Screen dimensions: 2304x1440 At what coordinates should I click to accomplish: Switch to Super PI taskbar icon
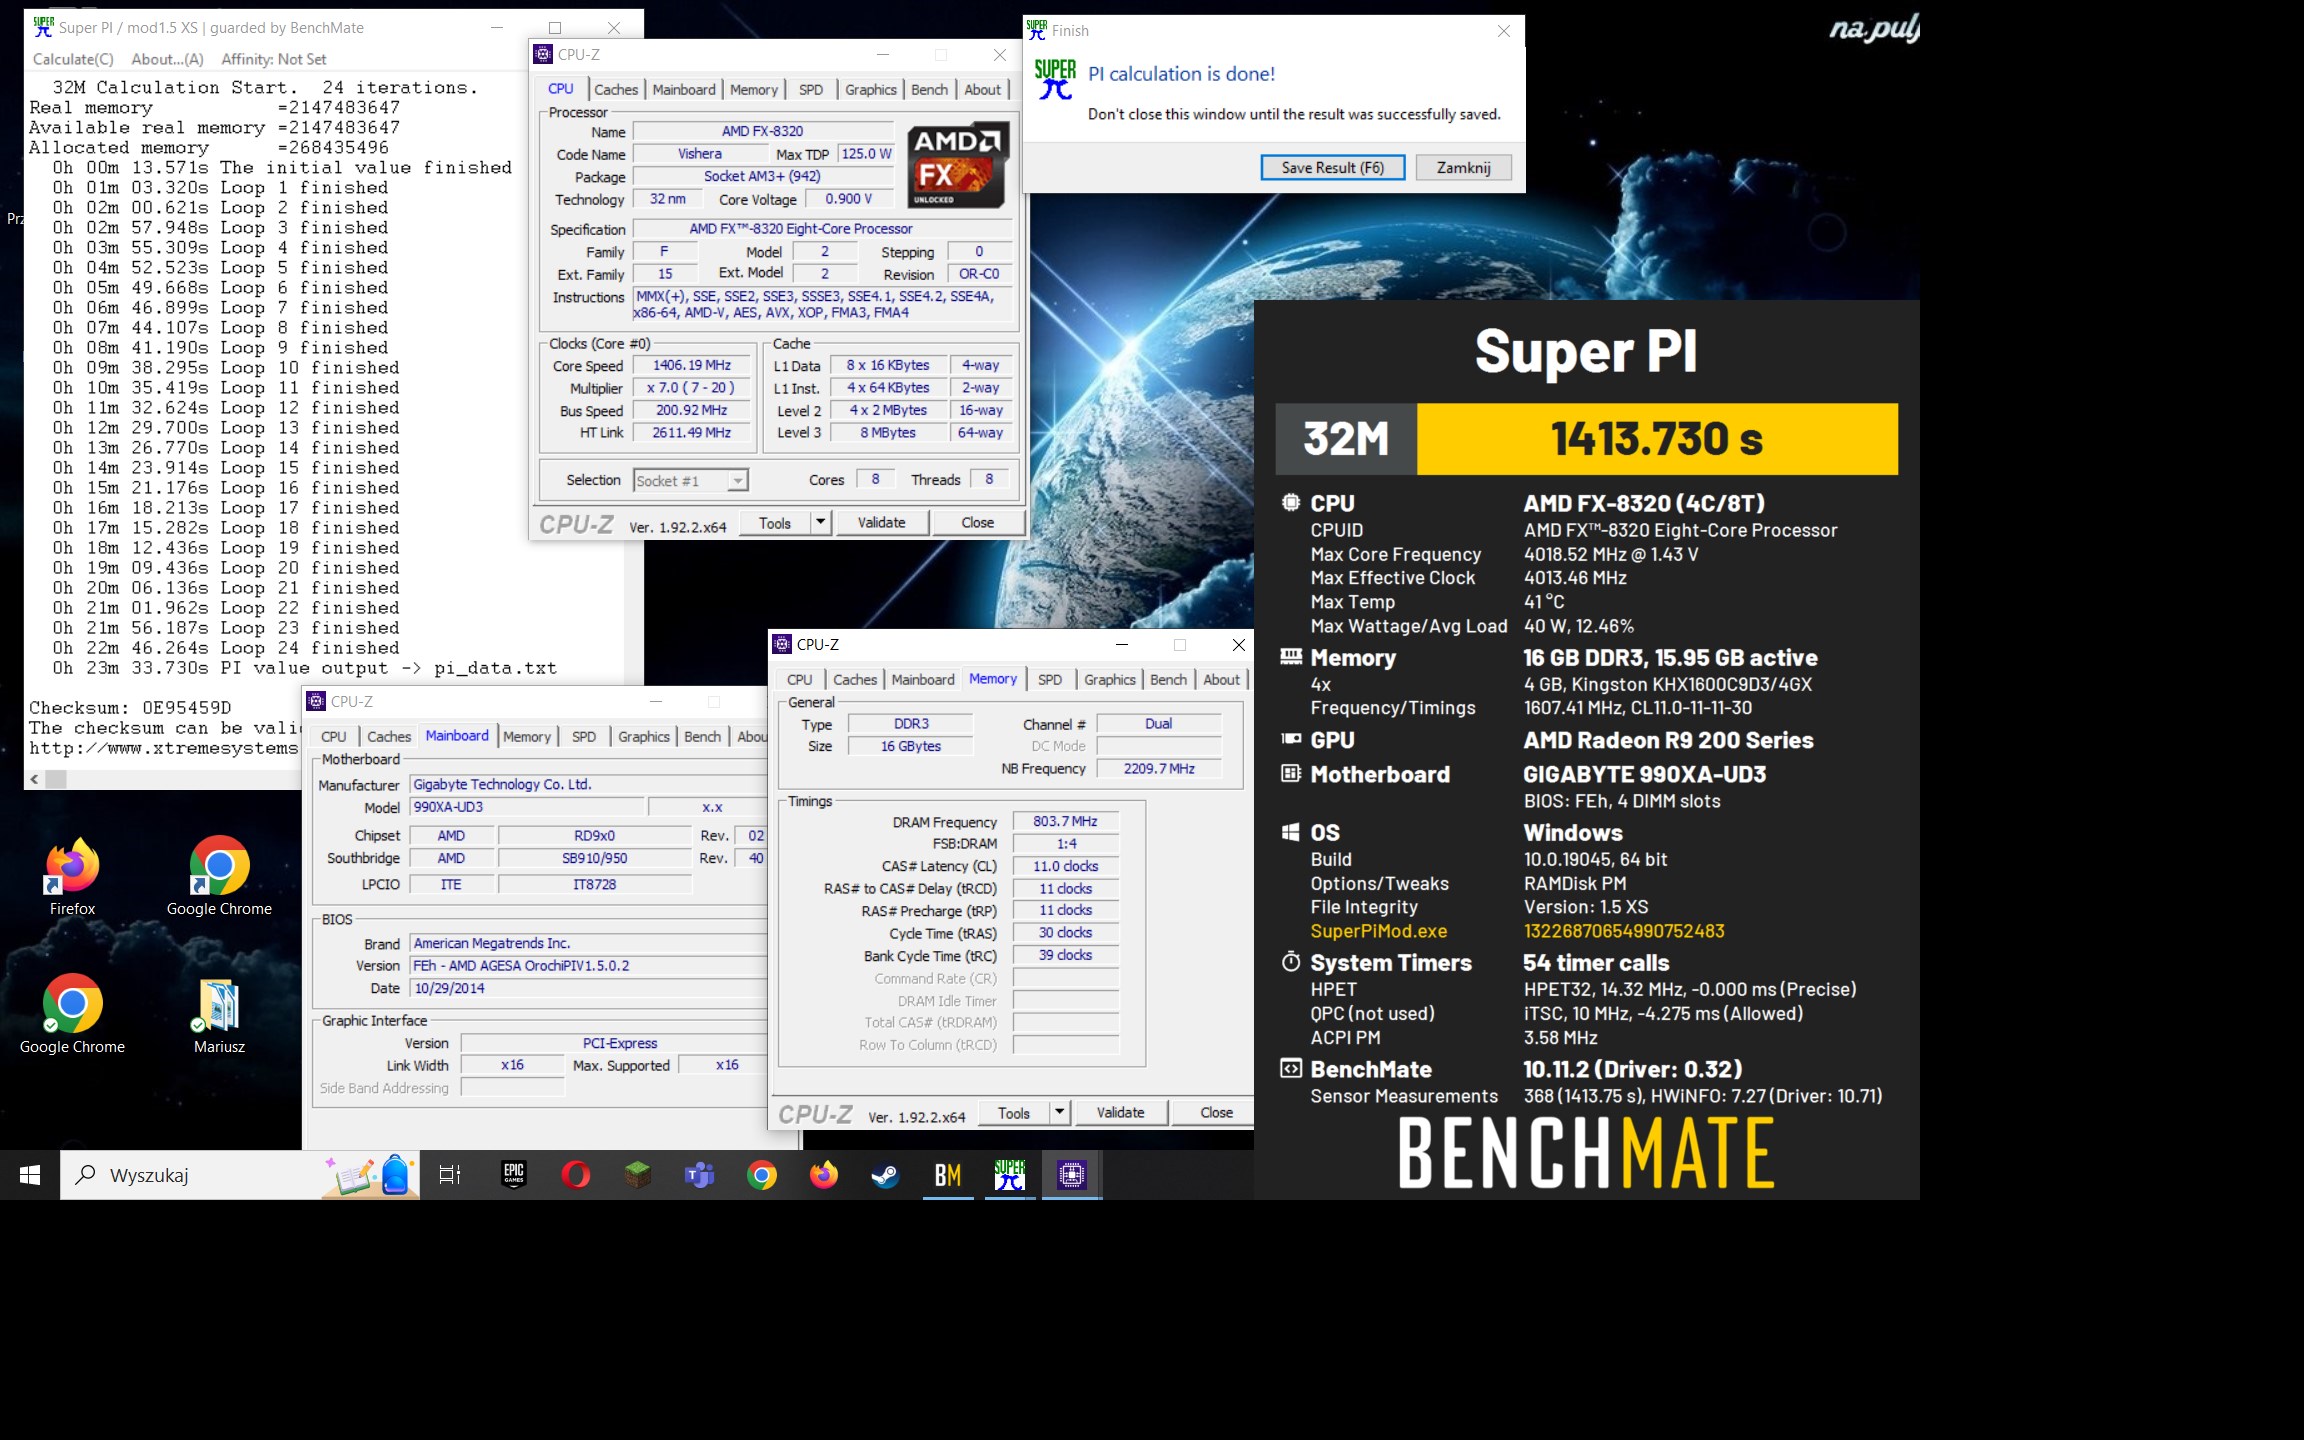[1010, 1175]
